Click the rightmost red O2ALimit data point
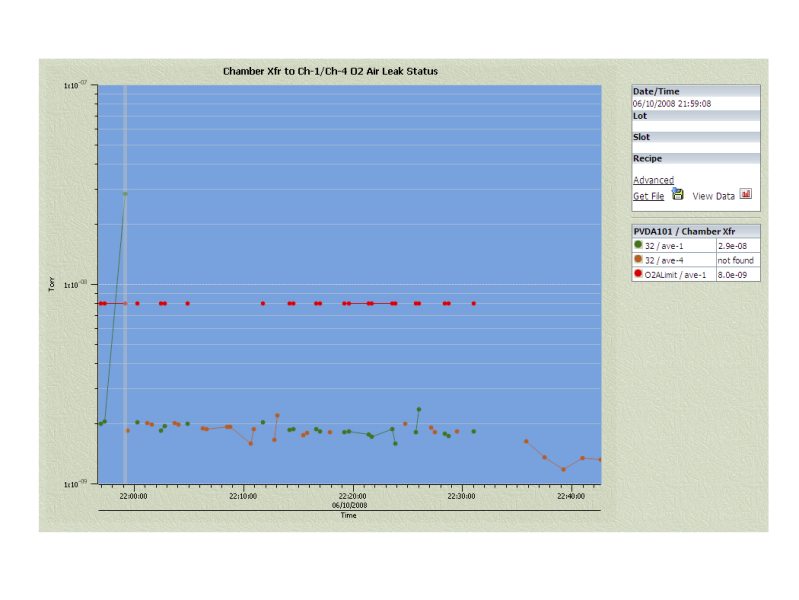This screenshot has height=600, width=799. [474, 303]
